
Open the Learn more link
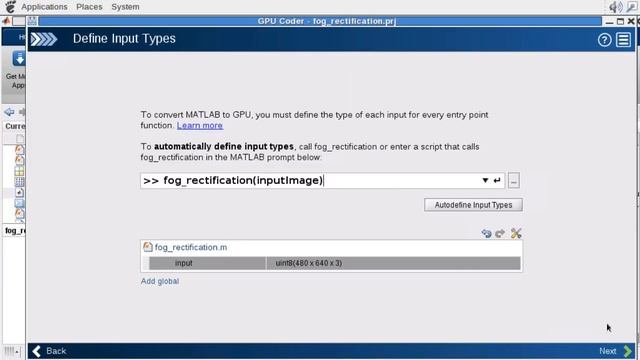point(200,126)
